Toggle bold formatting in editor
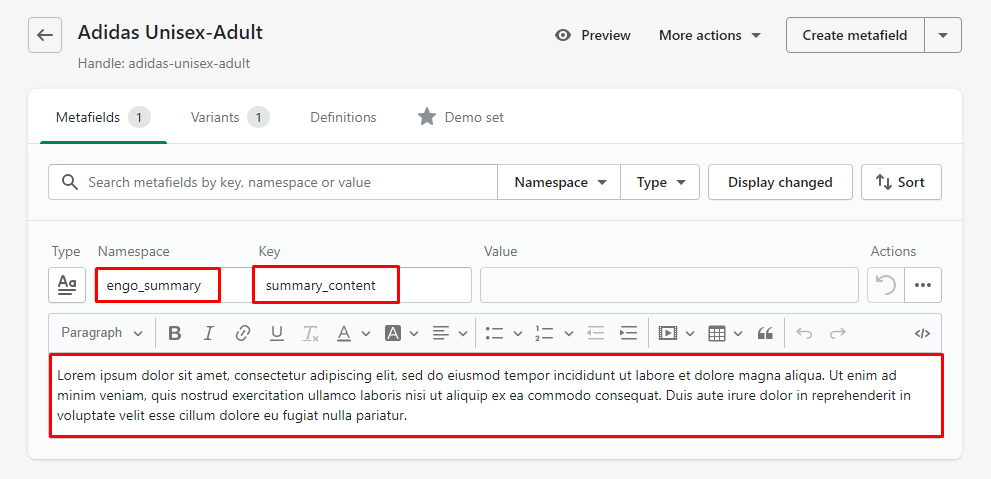 point(175,333)
